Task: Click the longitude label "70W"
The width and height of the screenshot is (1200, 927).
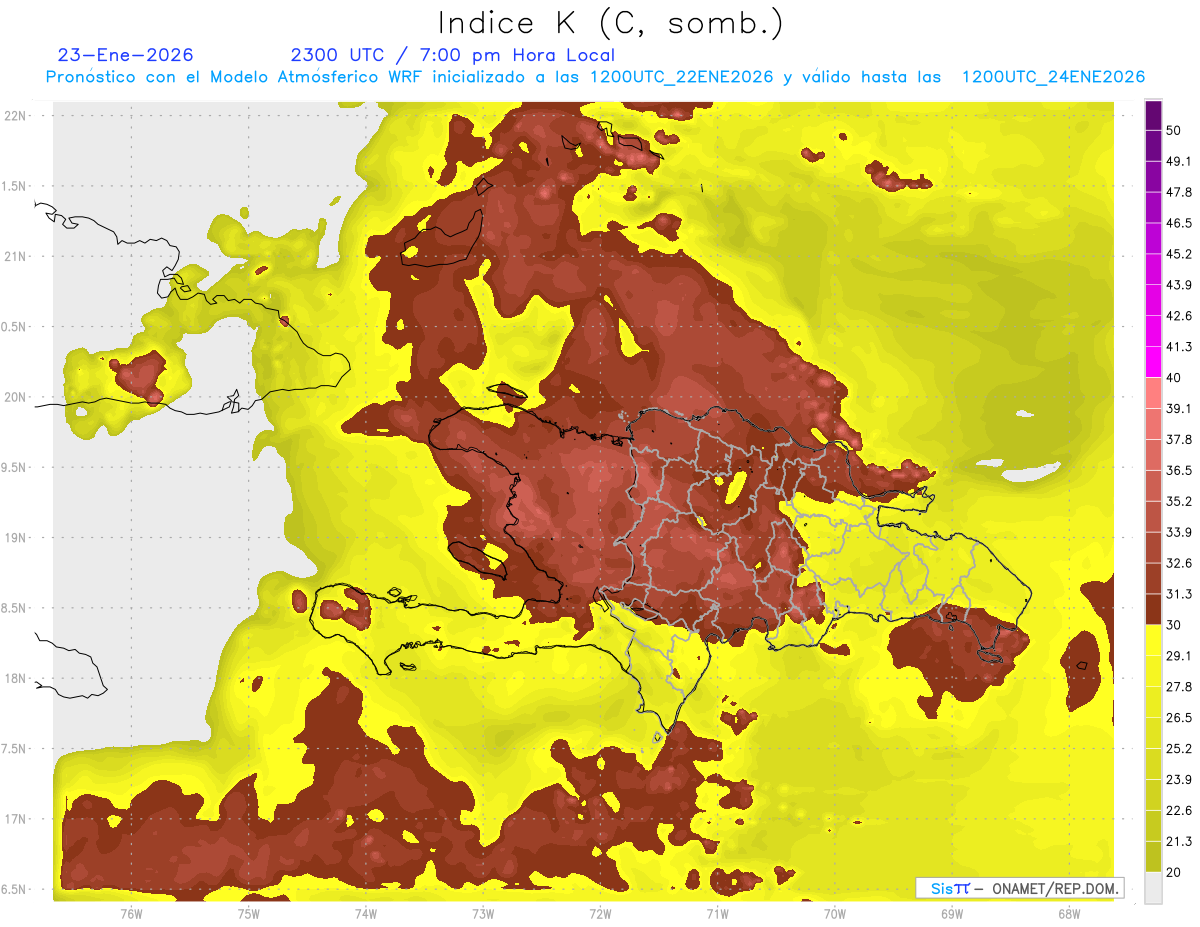Action: [835, 914]
